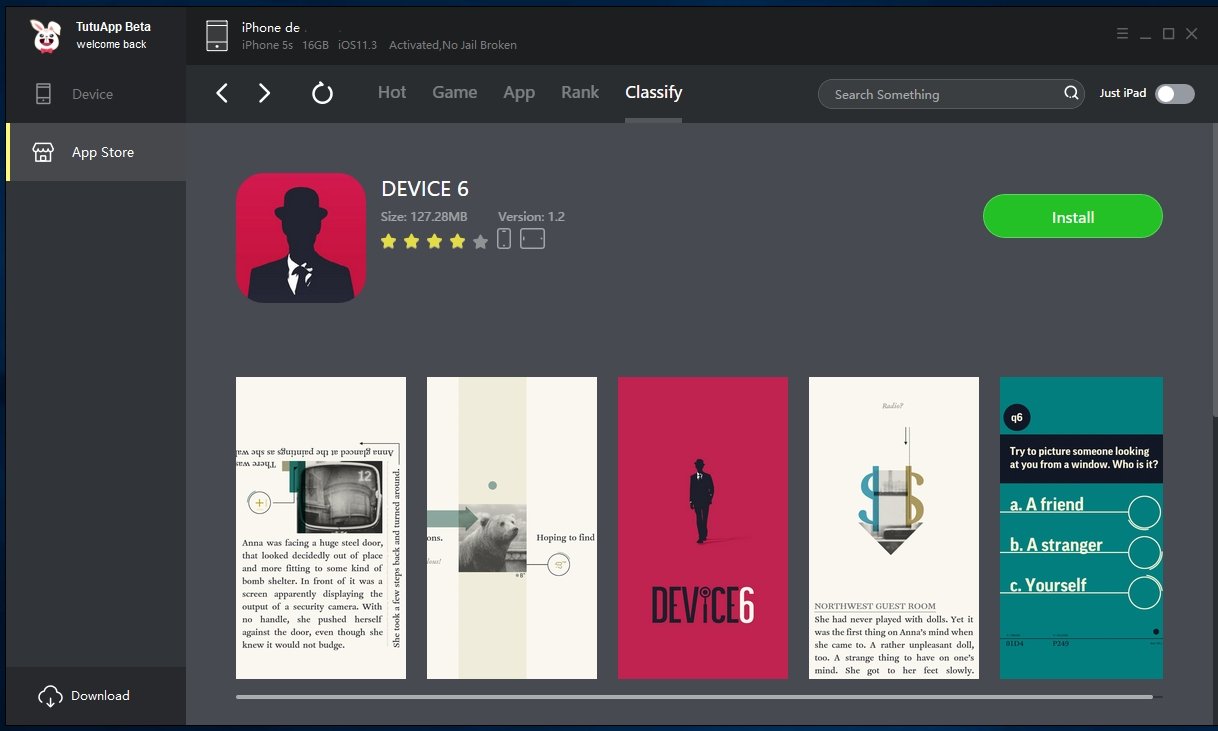Screen dimensions: 1218x731
Task: Click the horizontal screenshots scrollbar
Action: 694,696
